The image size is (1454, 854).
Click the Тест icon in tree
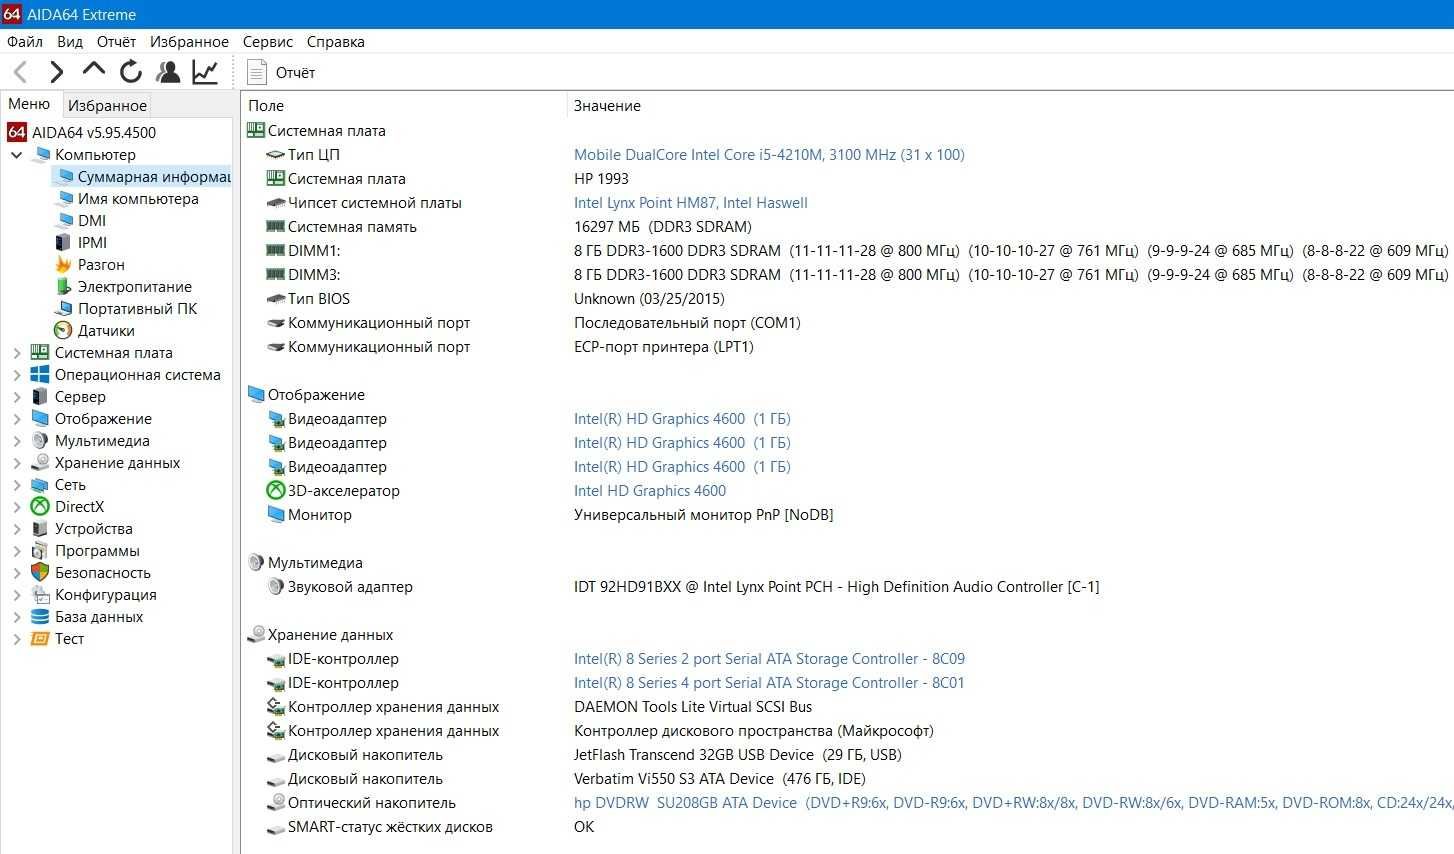pos(40,639)
